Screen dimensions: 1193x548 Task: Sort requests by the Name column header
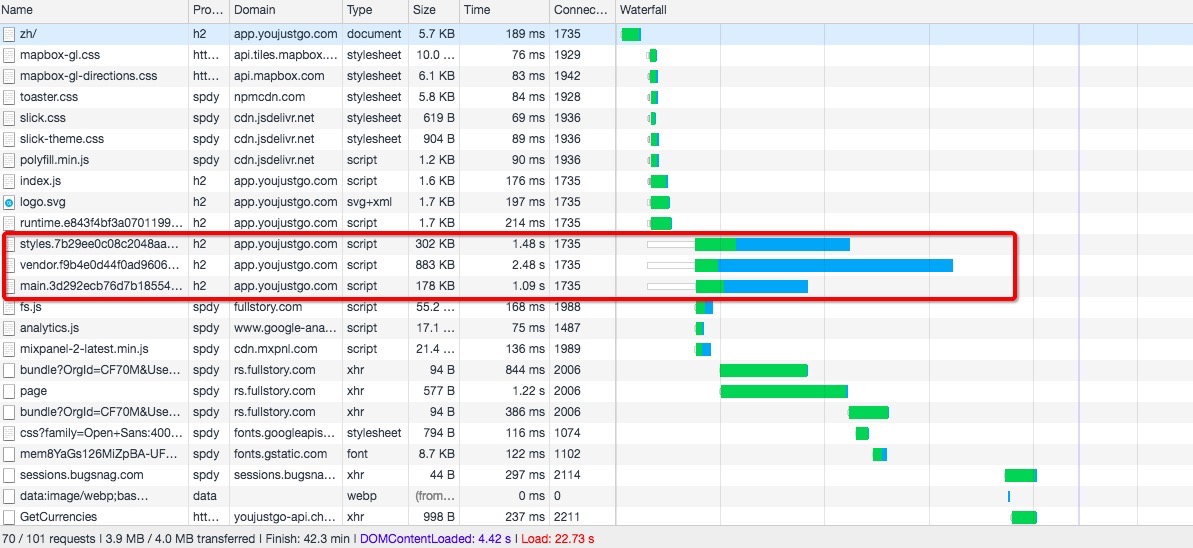coord(94,11)
